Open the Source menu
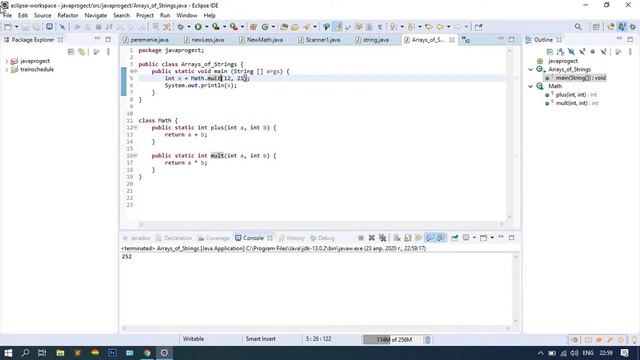This screenshot has width=640, height=360. click(42, 16)
